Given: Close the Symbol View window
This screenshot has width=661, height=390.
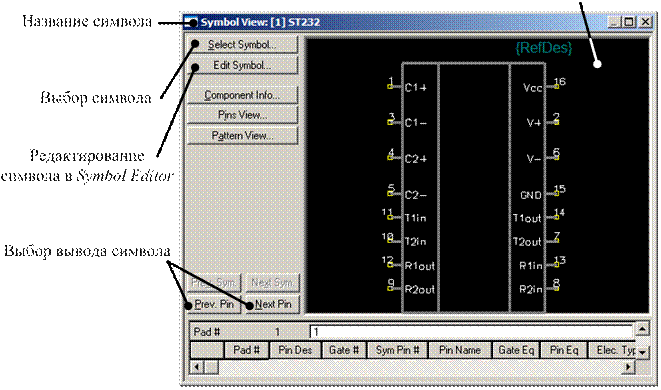Looking at the screenshot, I should 645,22.
